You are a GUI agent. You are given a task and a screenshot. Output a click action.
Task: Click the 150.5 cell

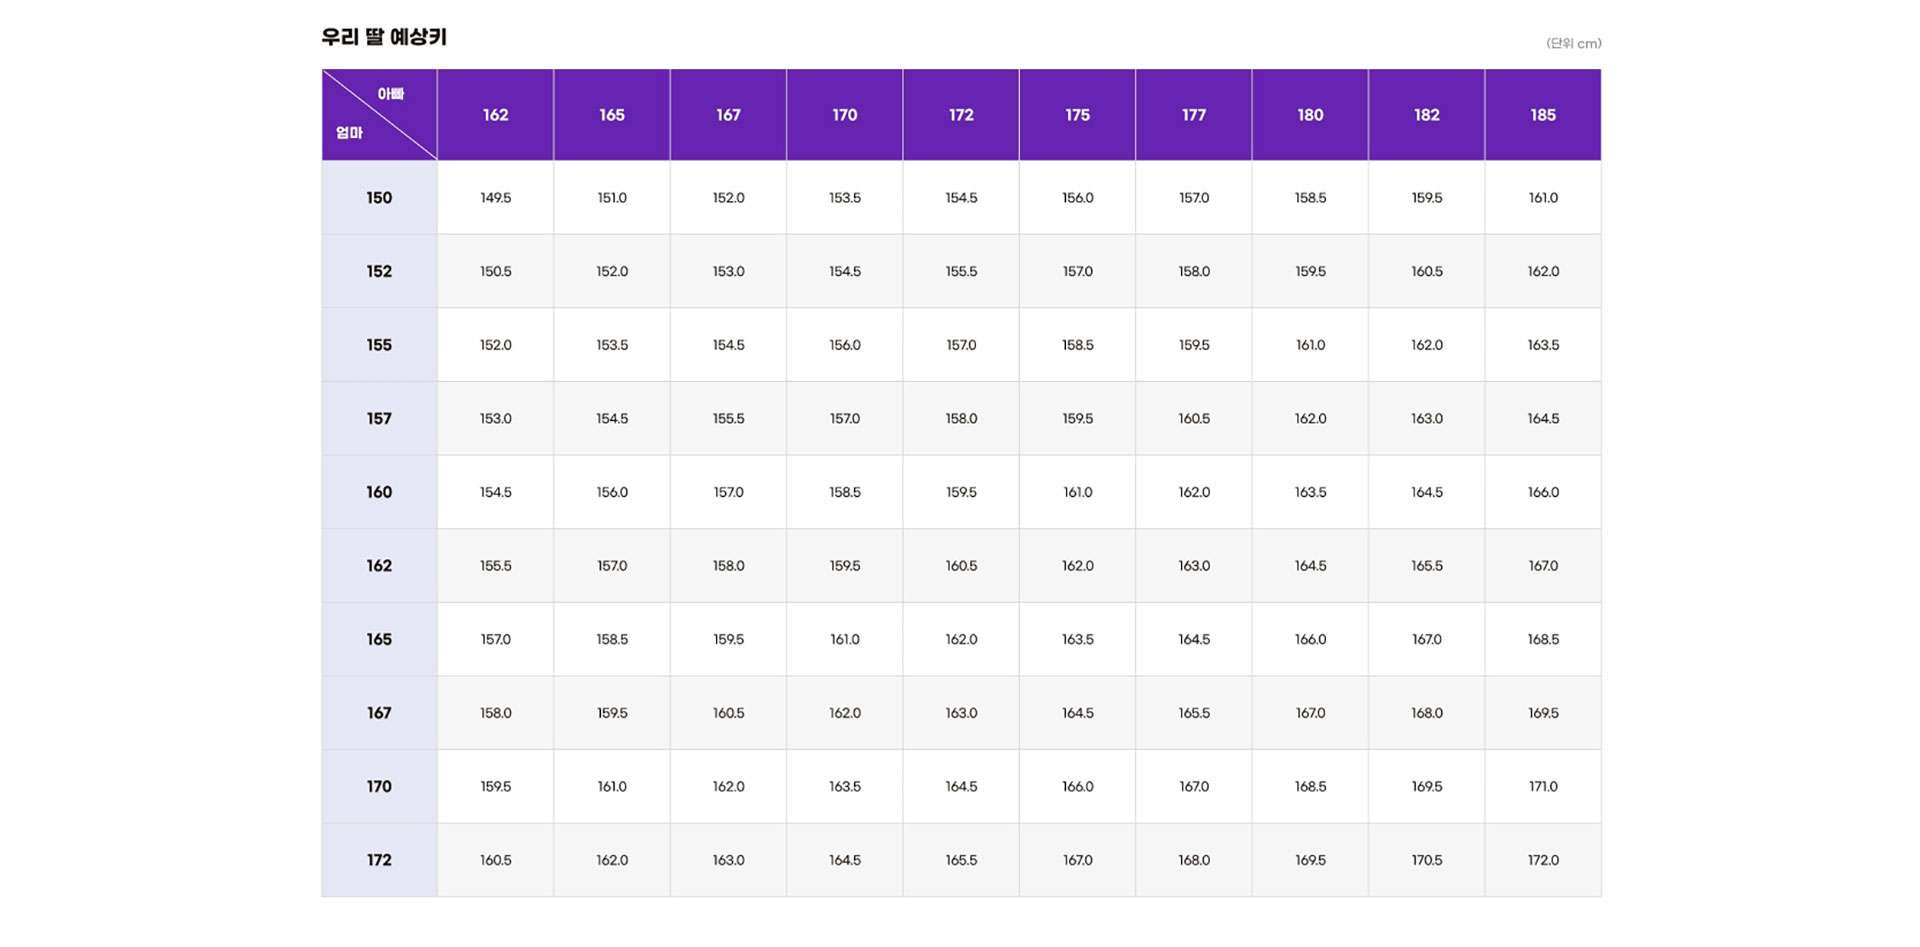pyautogui.click(x=495, y=272)
